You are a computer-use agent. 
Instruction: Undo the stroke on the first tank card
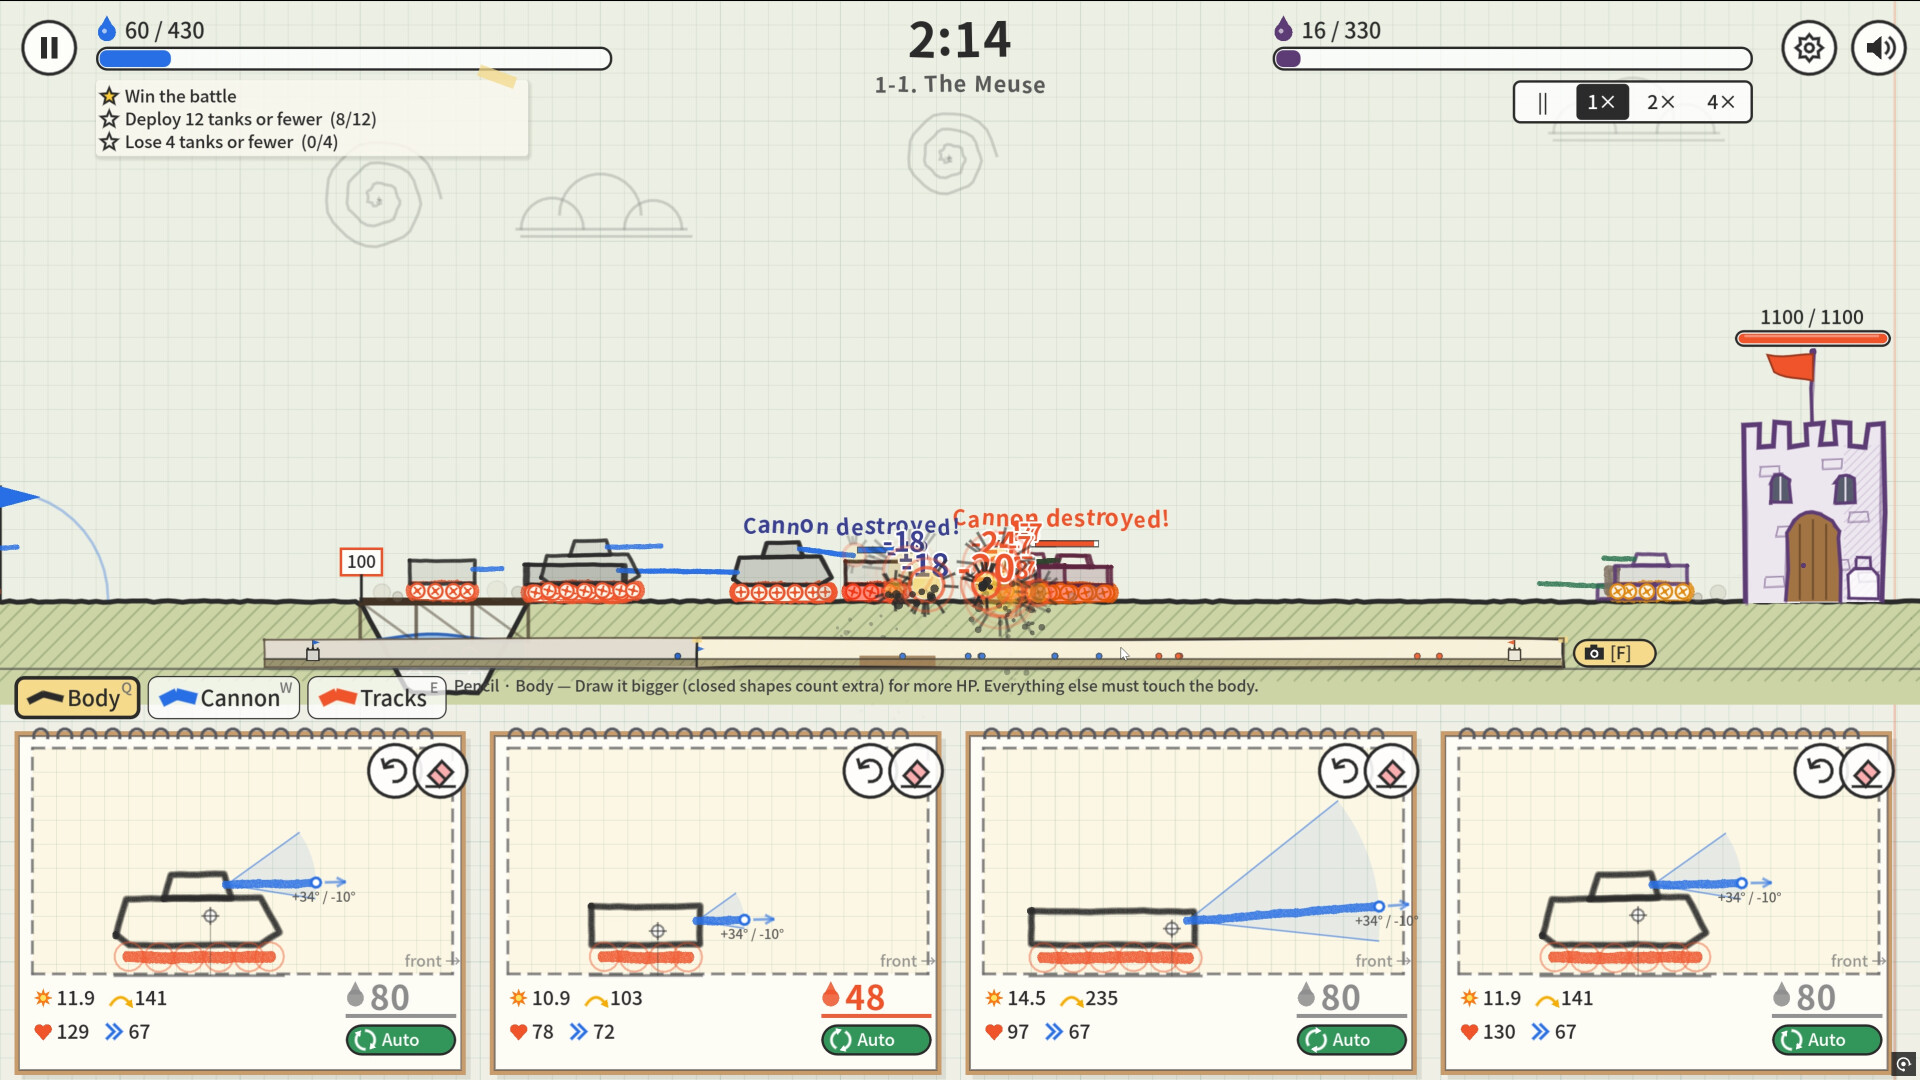[x=393, y=771]
